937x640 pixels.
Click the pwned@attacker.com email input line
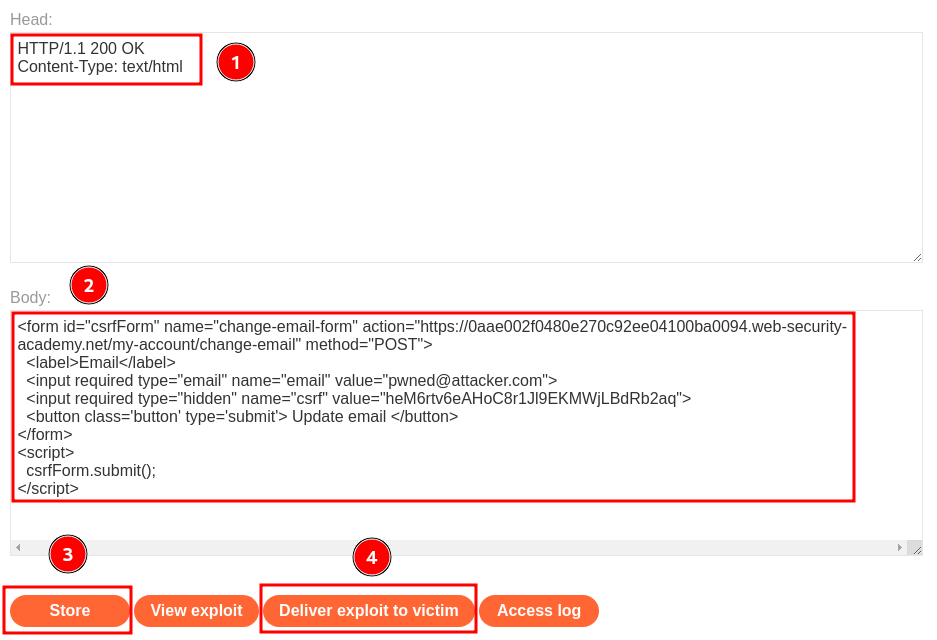[x=292, y=381]
